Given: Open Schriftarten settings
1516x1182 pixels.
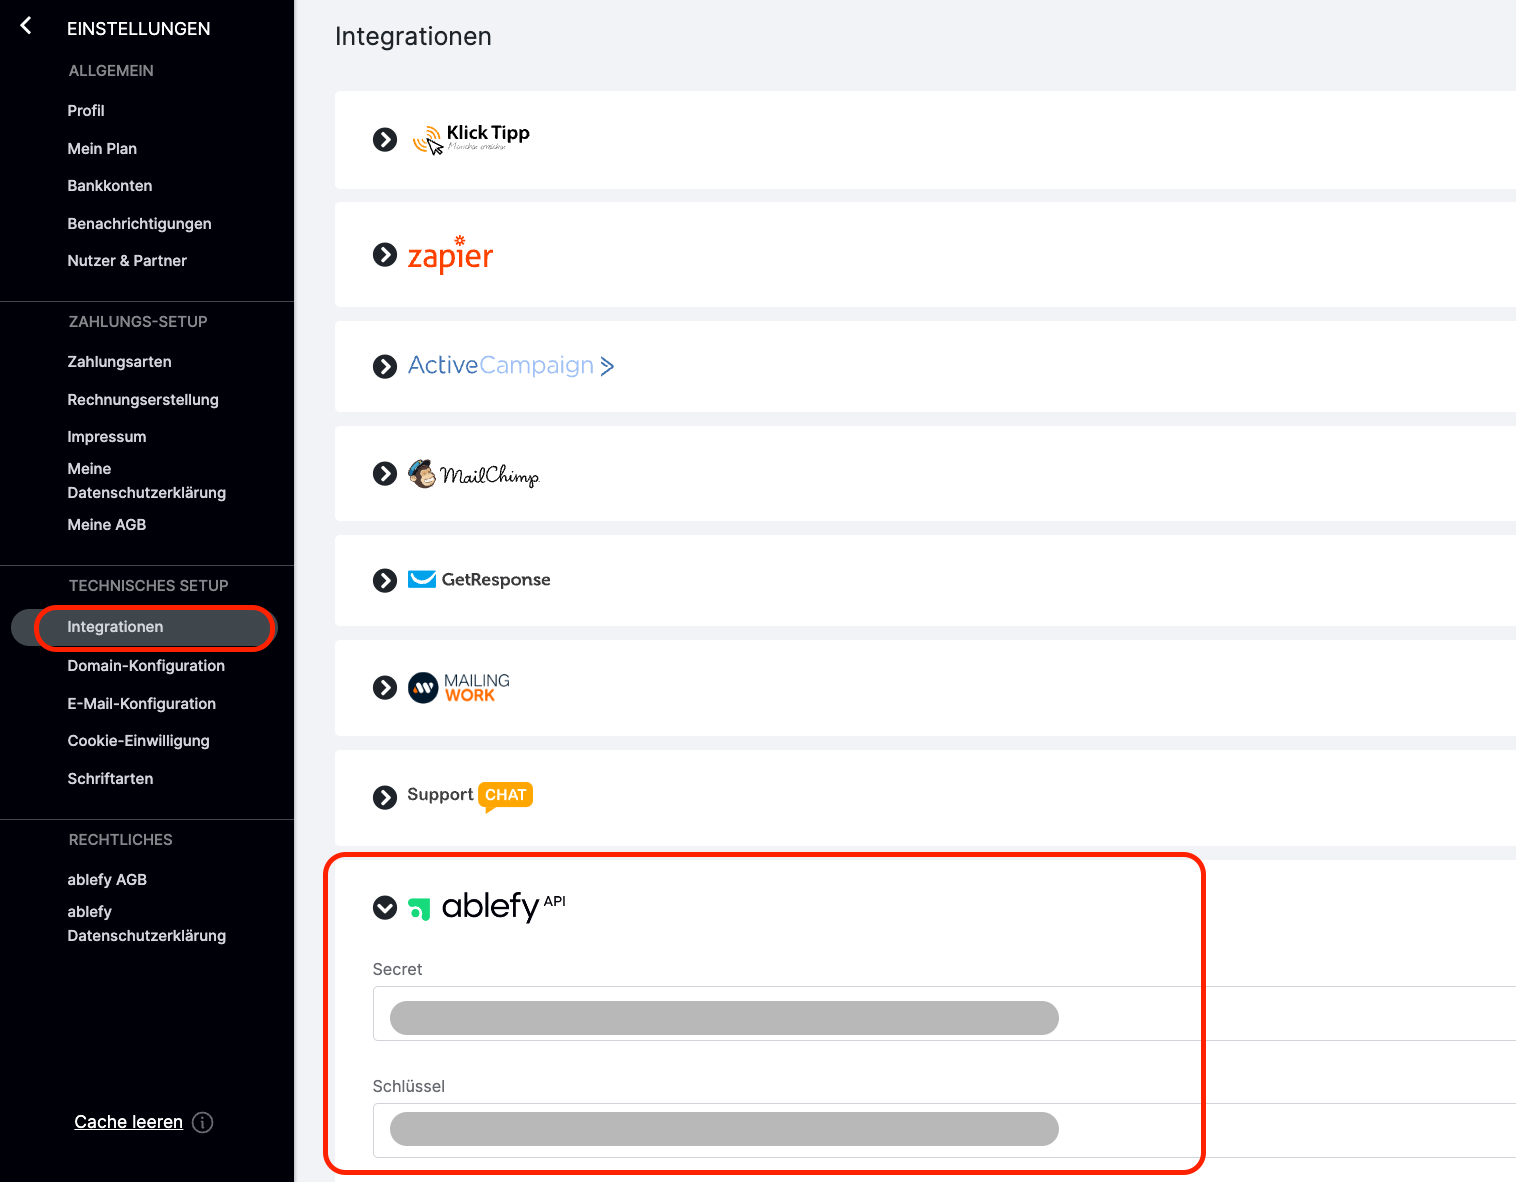Looking at the screenshot, I should pyautogui.click(x=110, y=779).
